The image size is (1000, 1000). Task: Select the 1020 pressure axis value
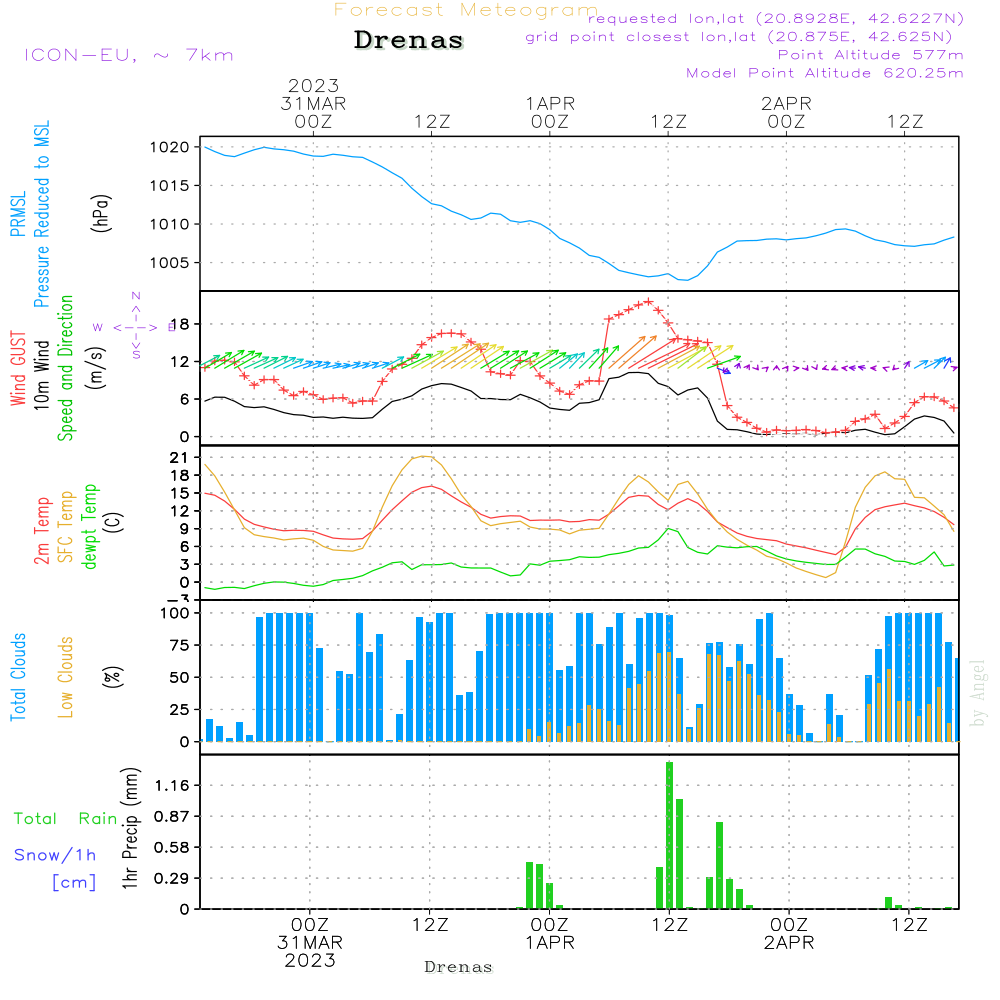coord(170,147)
